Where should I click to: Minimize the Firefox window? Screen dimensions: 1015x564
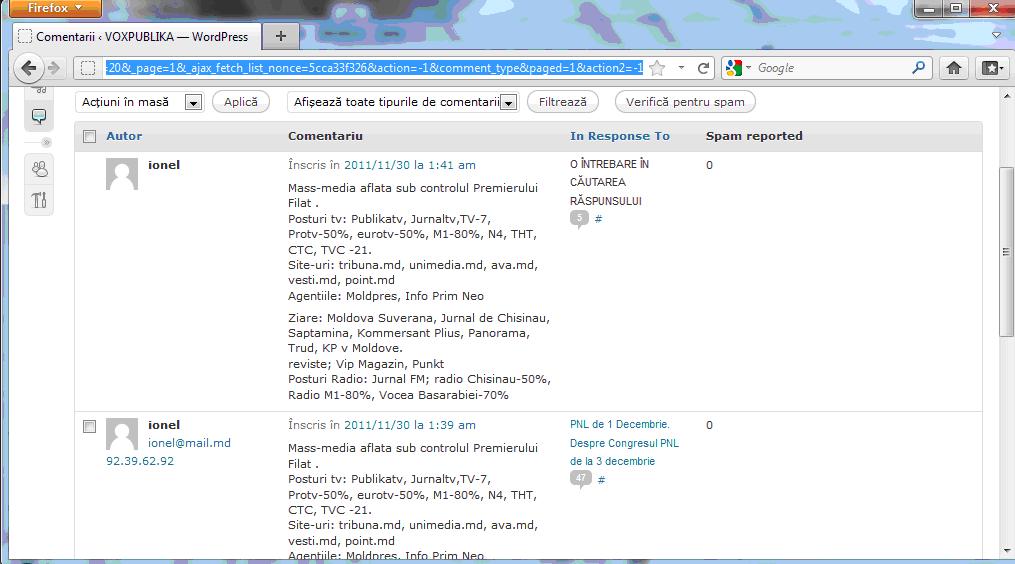tap(929, 8)
